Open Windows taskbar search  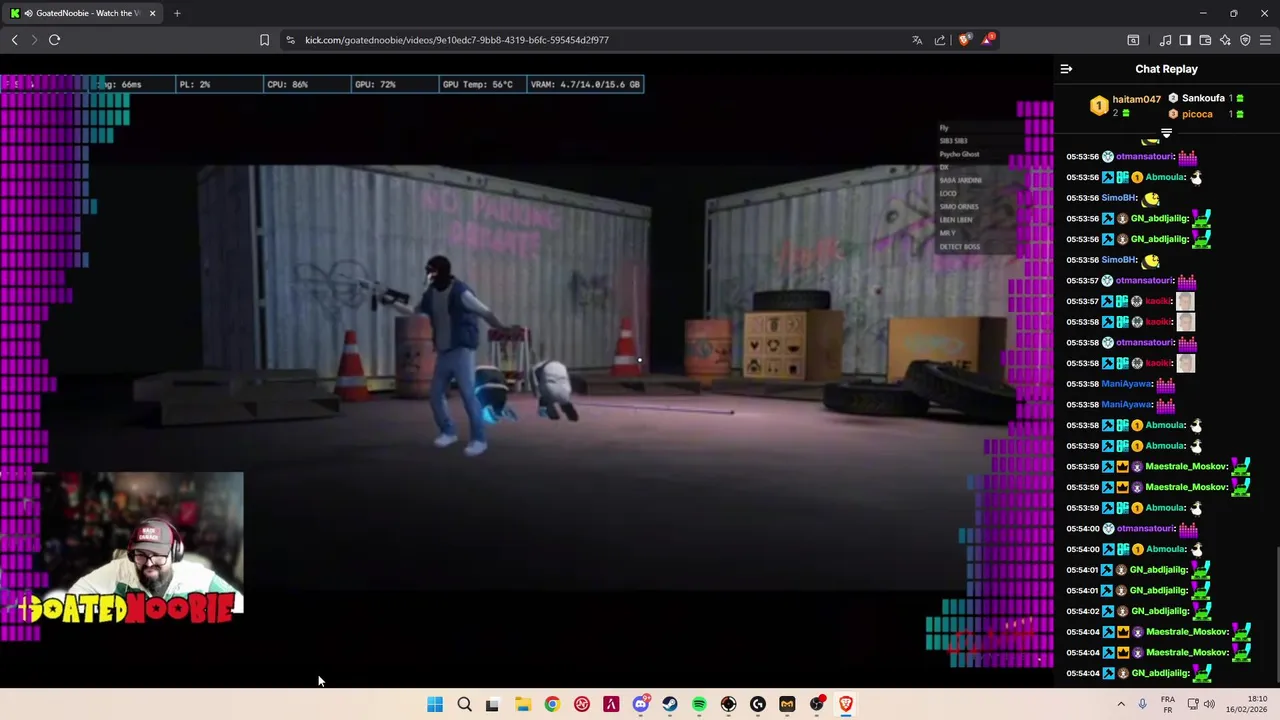coord(464,705)
